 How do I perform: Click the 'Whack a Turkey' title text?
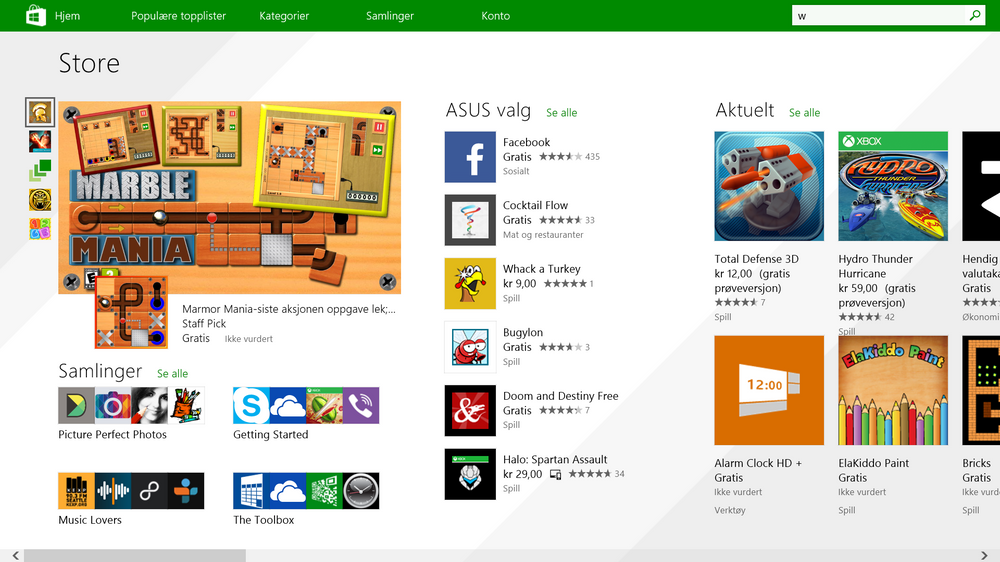[x=541, y=269]
